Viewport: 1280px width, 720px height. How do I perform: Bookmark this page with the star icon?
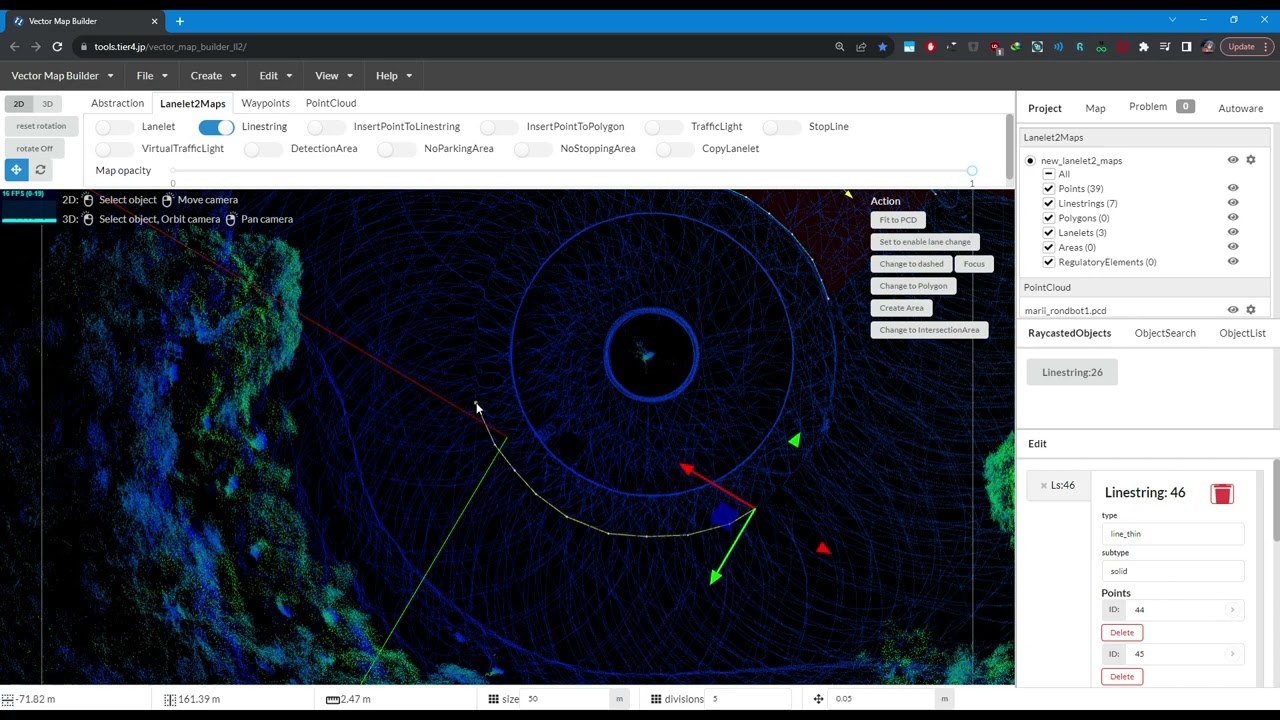pos(882,46)
